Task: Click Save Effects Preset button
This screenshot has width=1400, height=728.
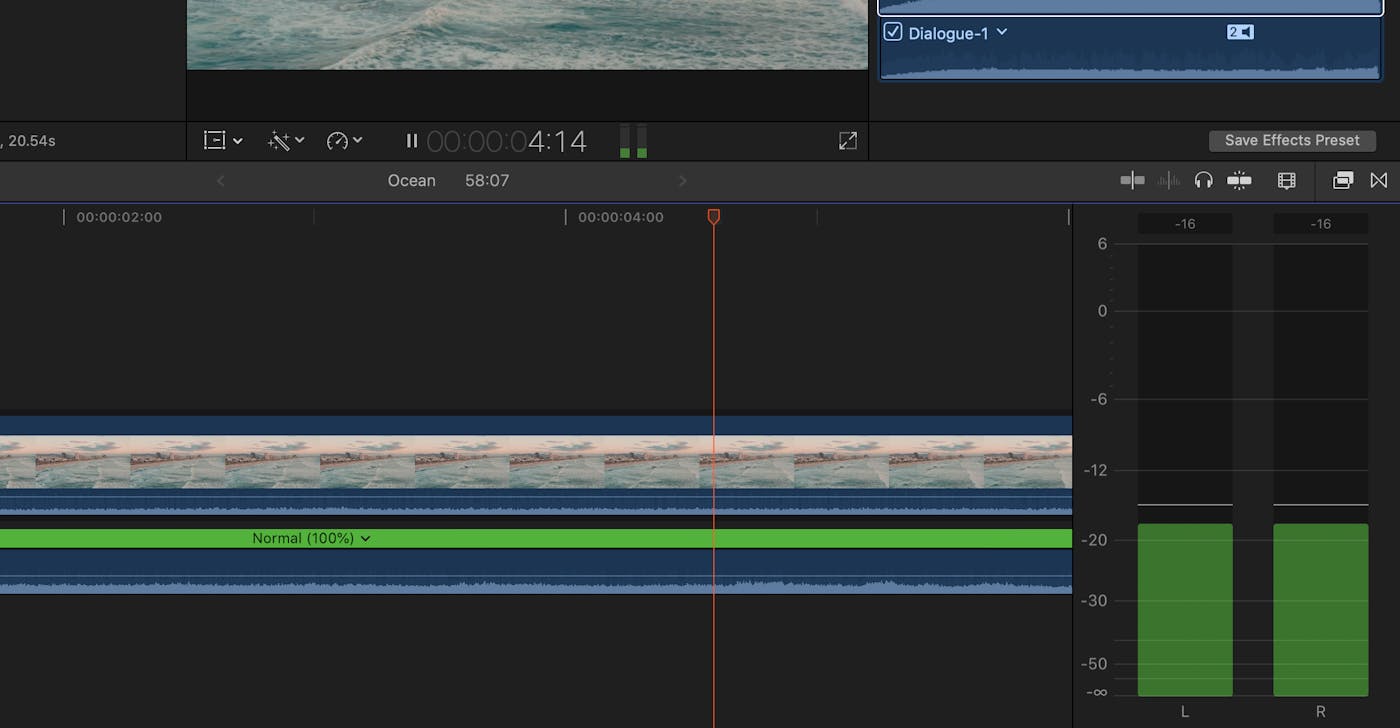Action: 1292,140
